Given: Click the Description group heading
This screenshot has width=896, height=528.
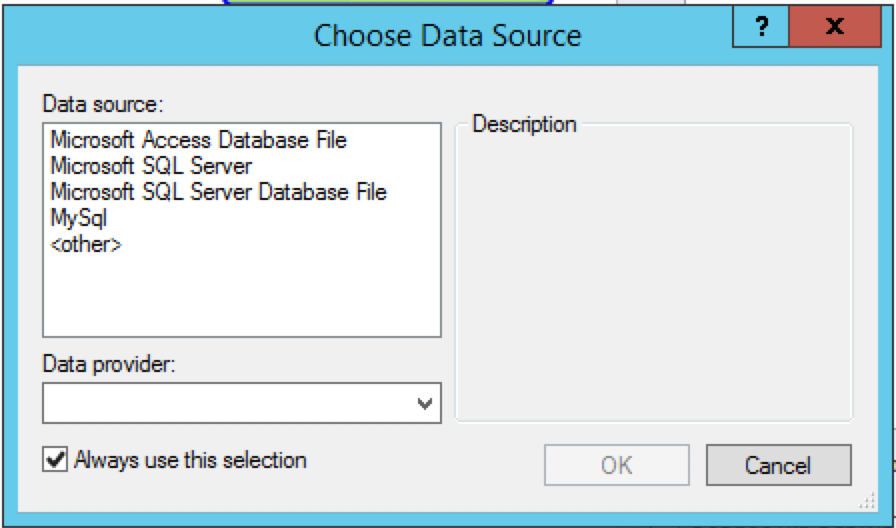Looking at the screenshot, I should pyautogui.click(x=524, y=124).
